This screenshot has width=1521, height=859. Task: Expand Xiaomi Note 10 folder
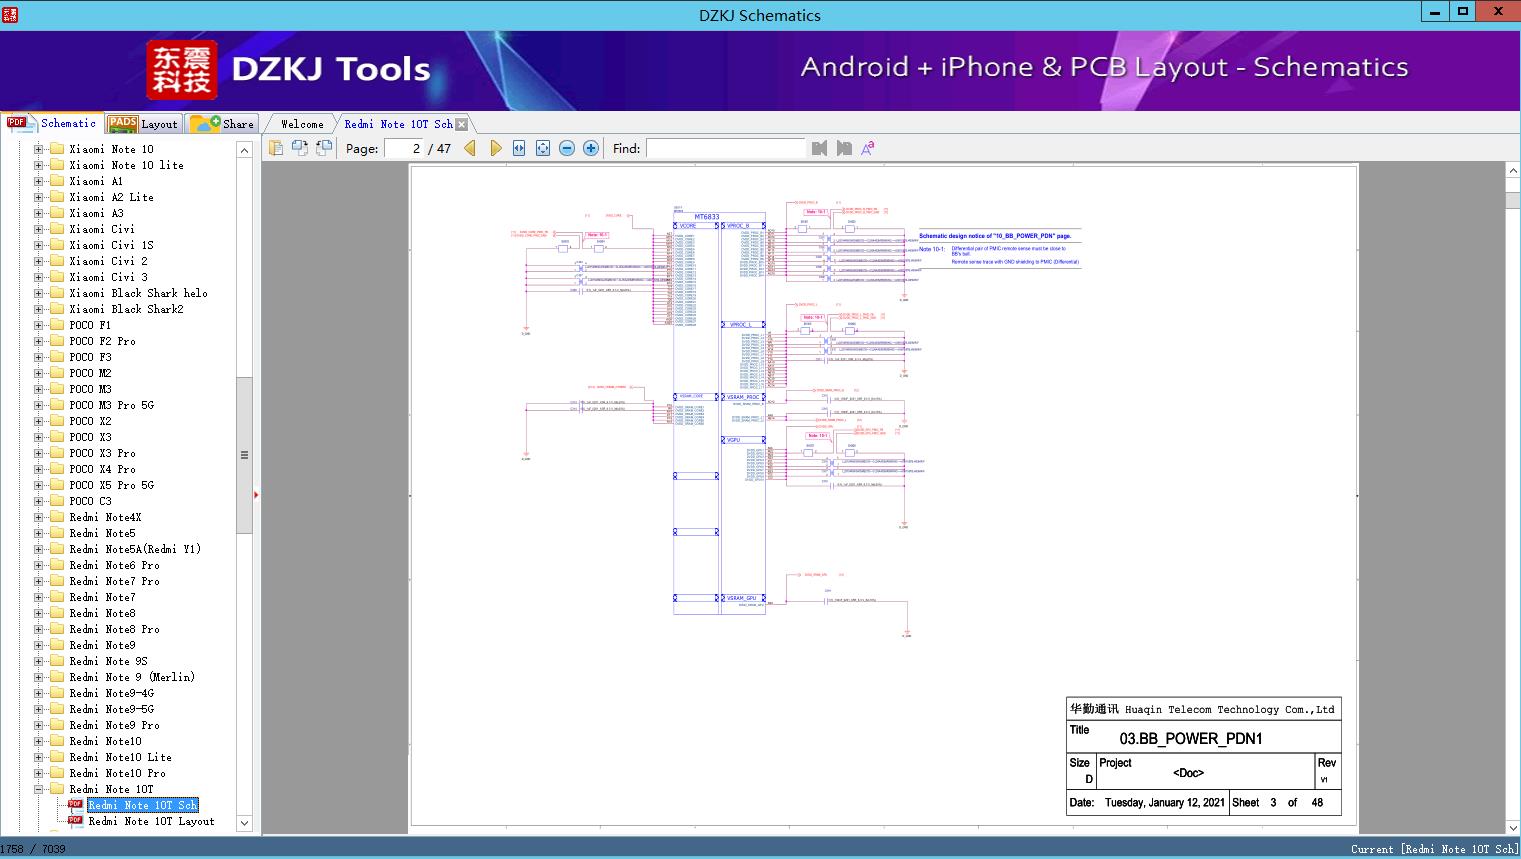[x=38, y=149]
